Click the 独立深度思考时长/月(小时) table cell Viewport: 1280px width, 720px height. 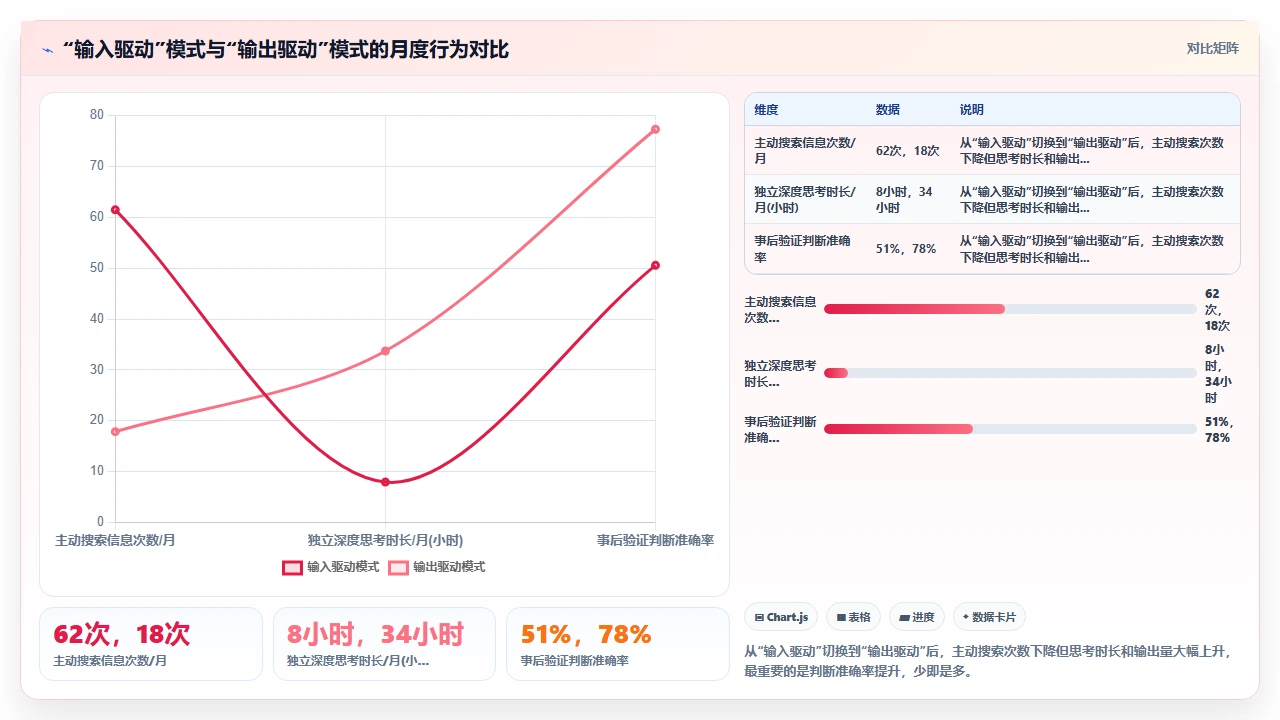[805, 199]
